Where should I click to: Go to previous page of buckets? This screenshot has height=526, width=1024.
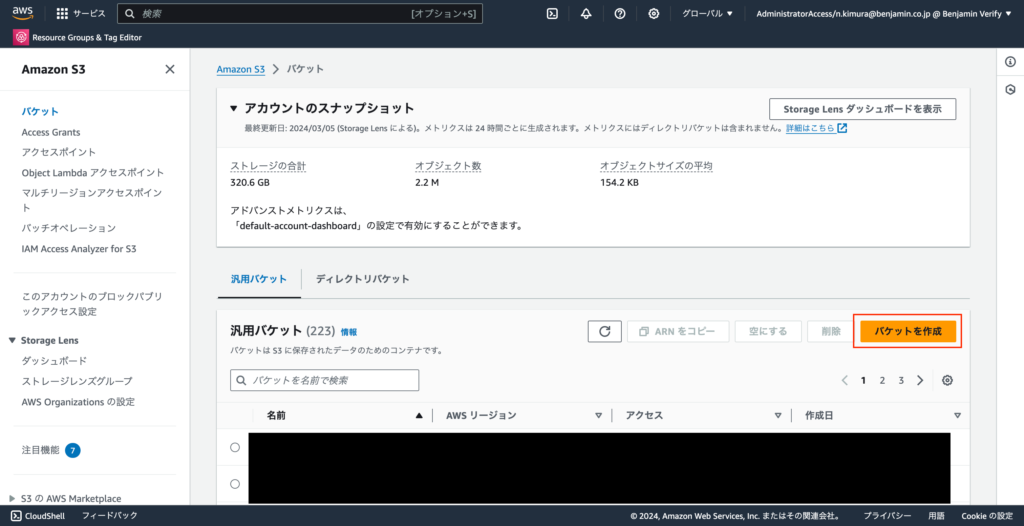click(844, 380)
